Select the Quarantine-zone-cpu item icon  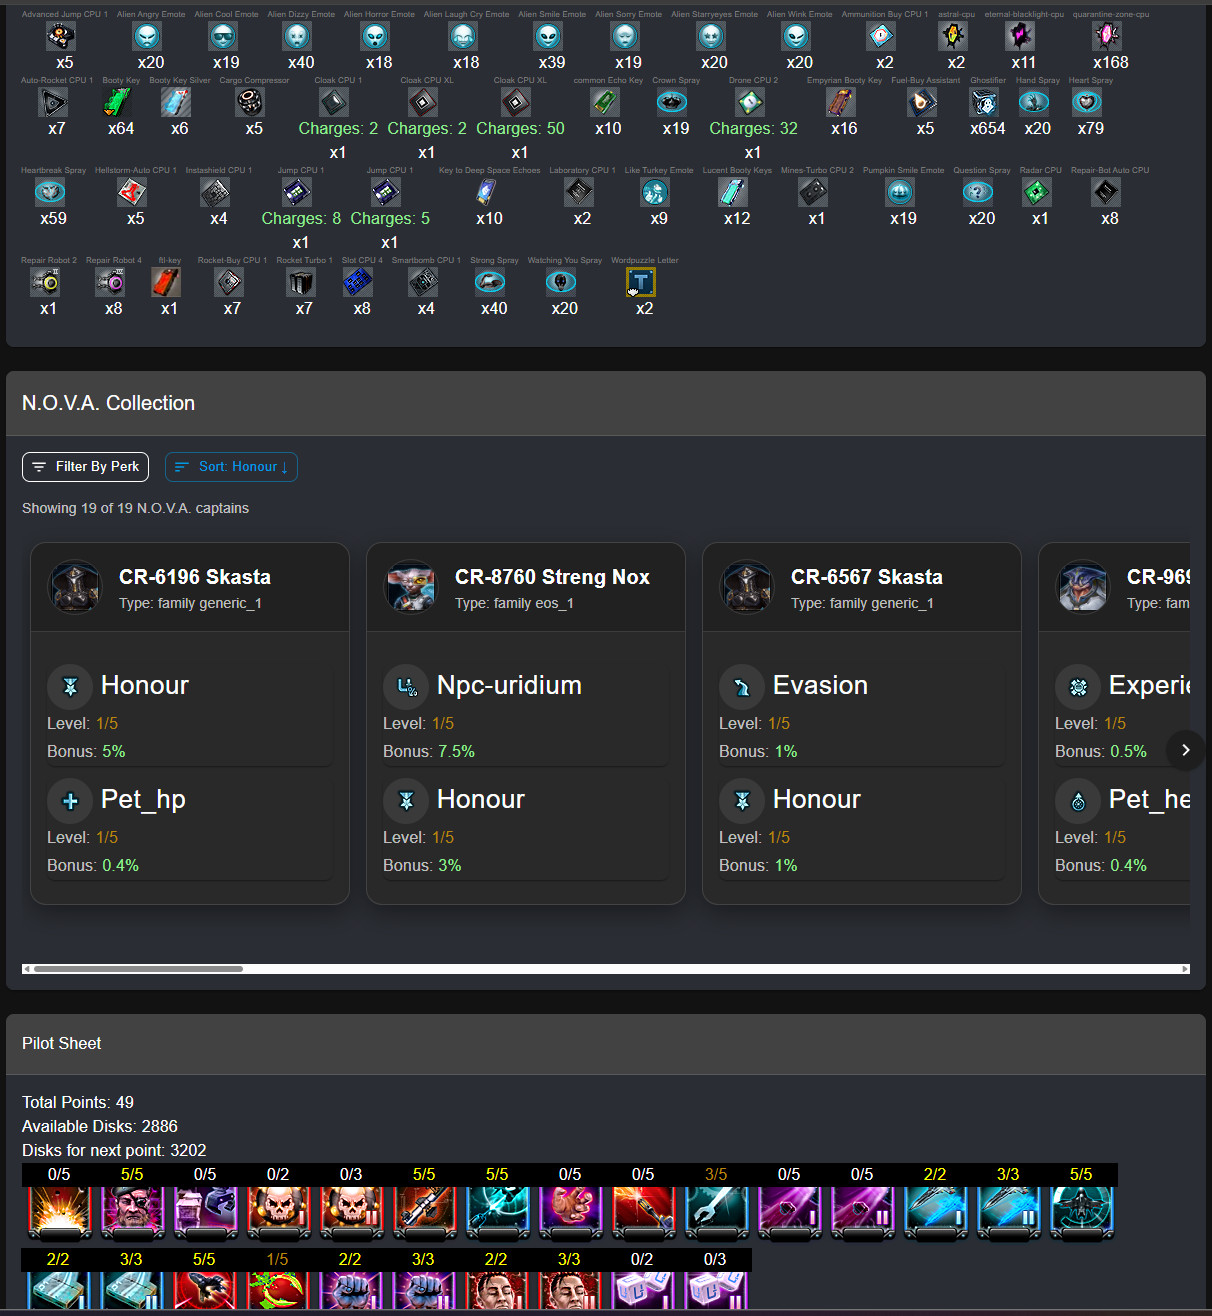(1107, 36)
